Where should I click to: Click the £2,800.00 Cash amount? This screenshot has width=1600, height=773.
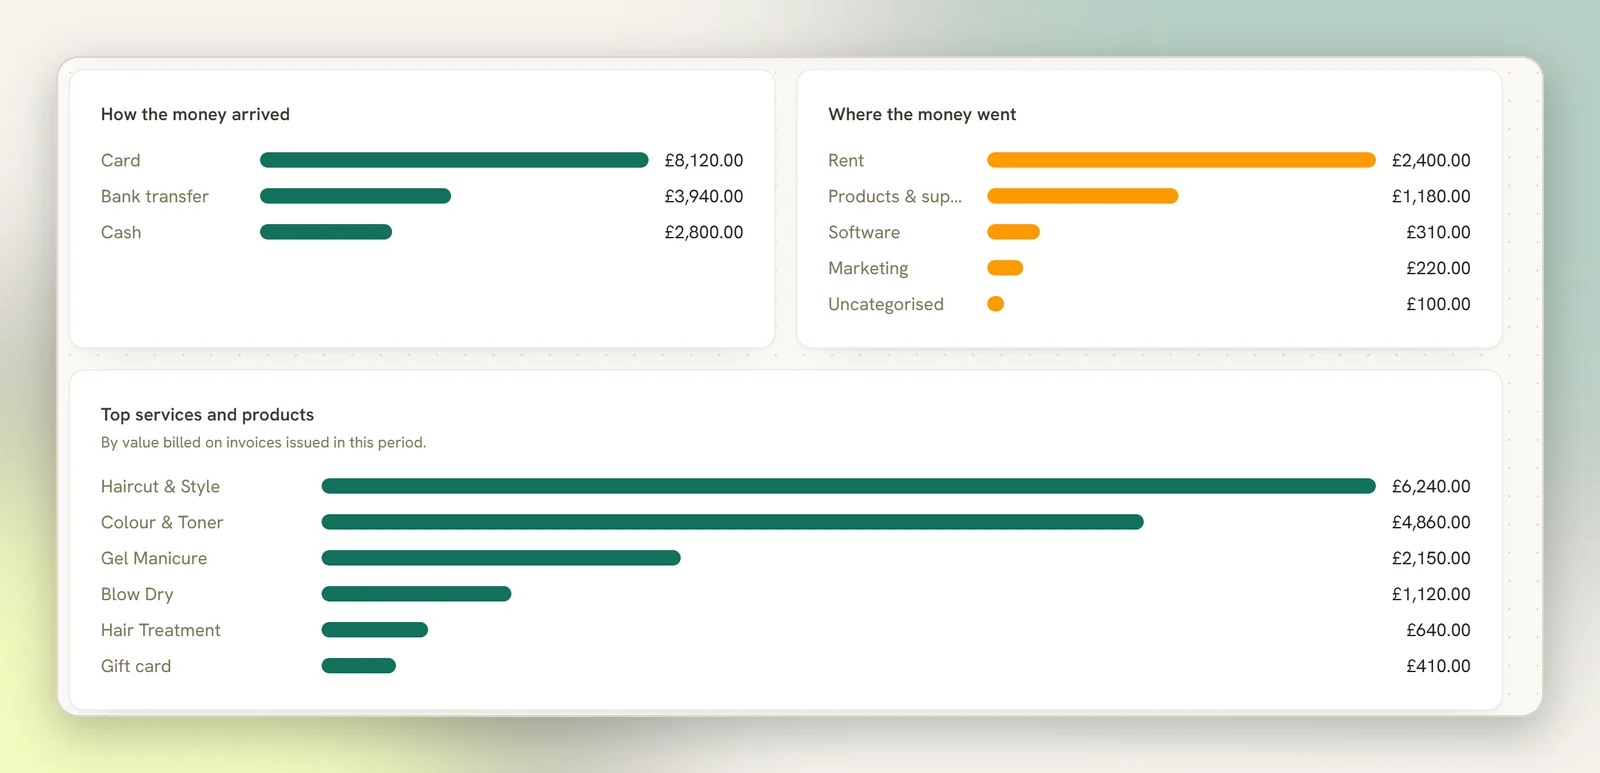click(x=704, y=232)
